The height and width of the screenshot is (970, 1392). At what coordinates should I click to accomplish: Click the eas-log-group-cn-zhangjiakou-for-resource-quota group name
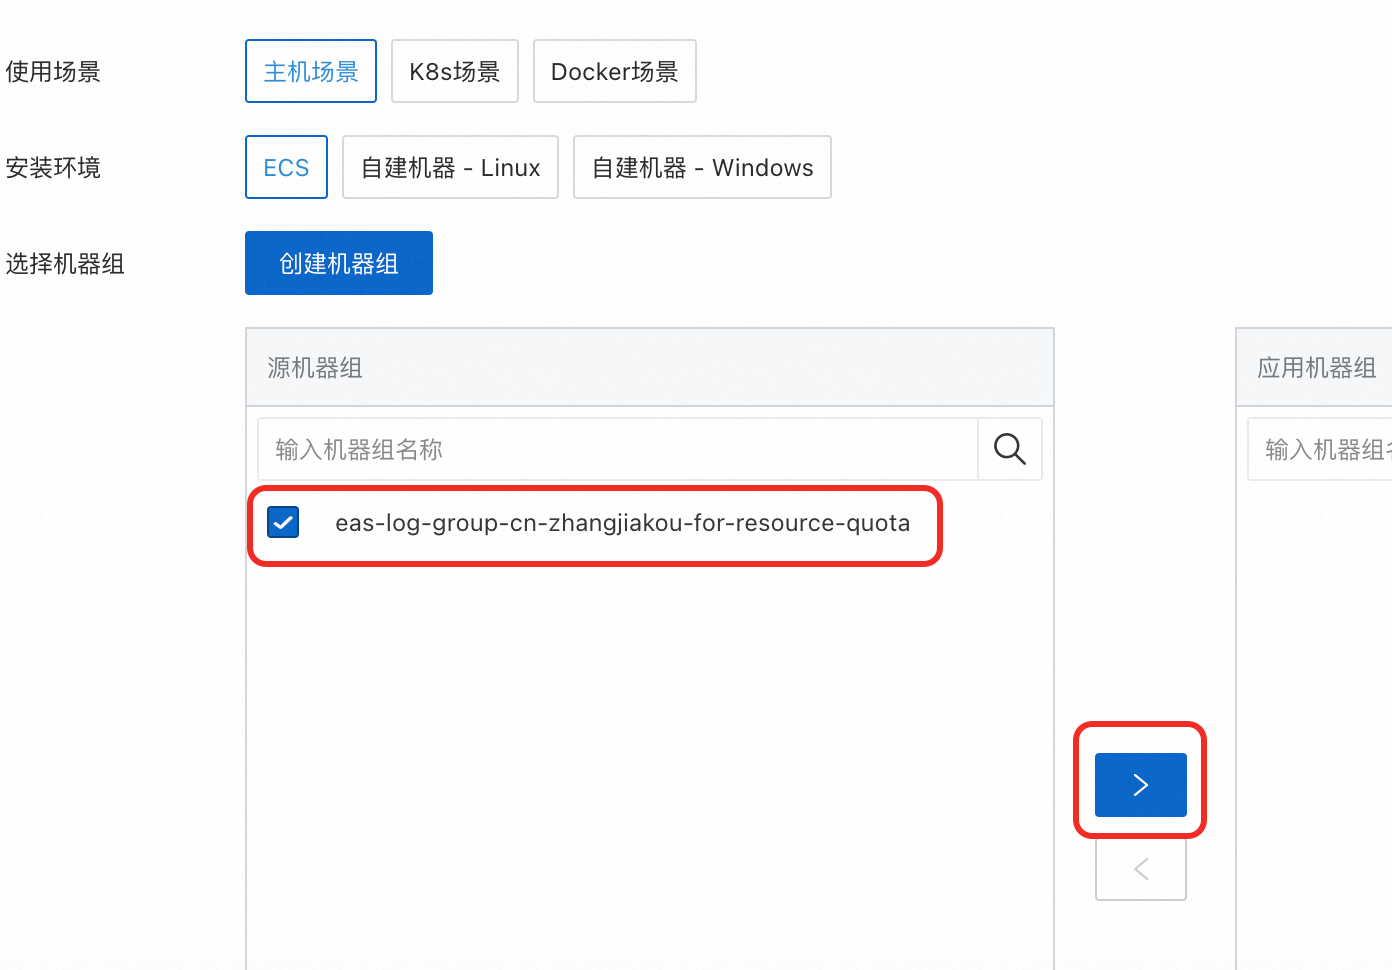coord(622,523)
